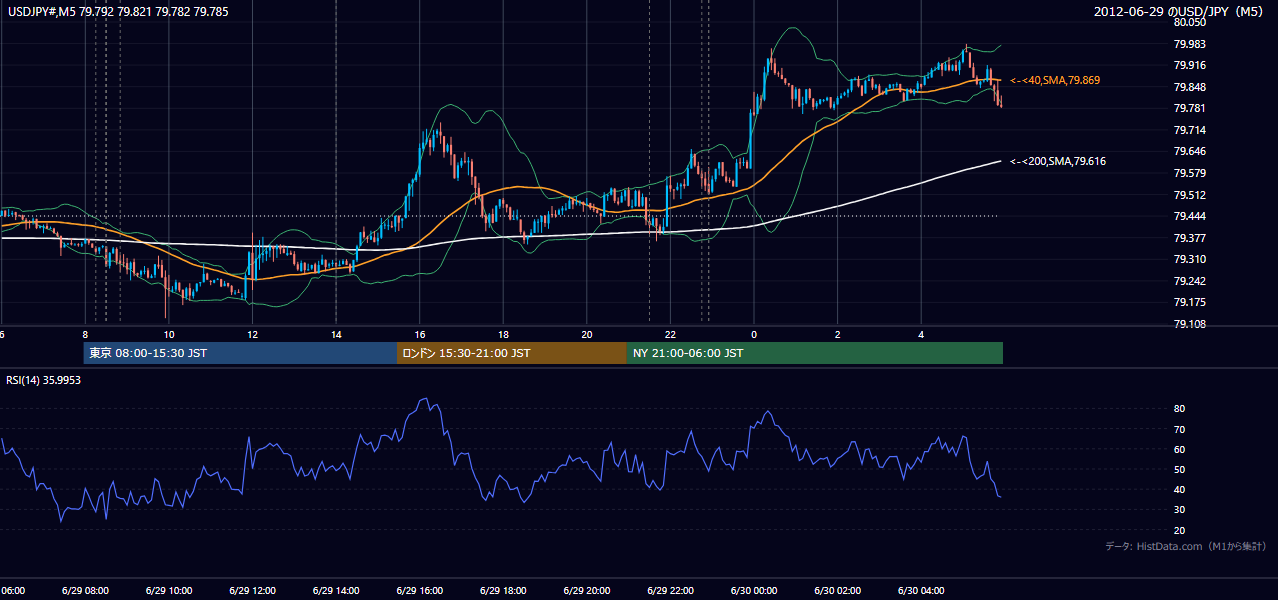Click the 6/29 18:00 time axis label

pos(503,591)
